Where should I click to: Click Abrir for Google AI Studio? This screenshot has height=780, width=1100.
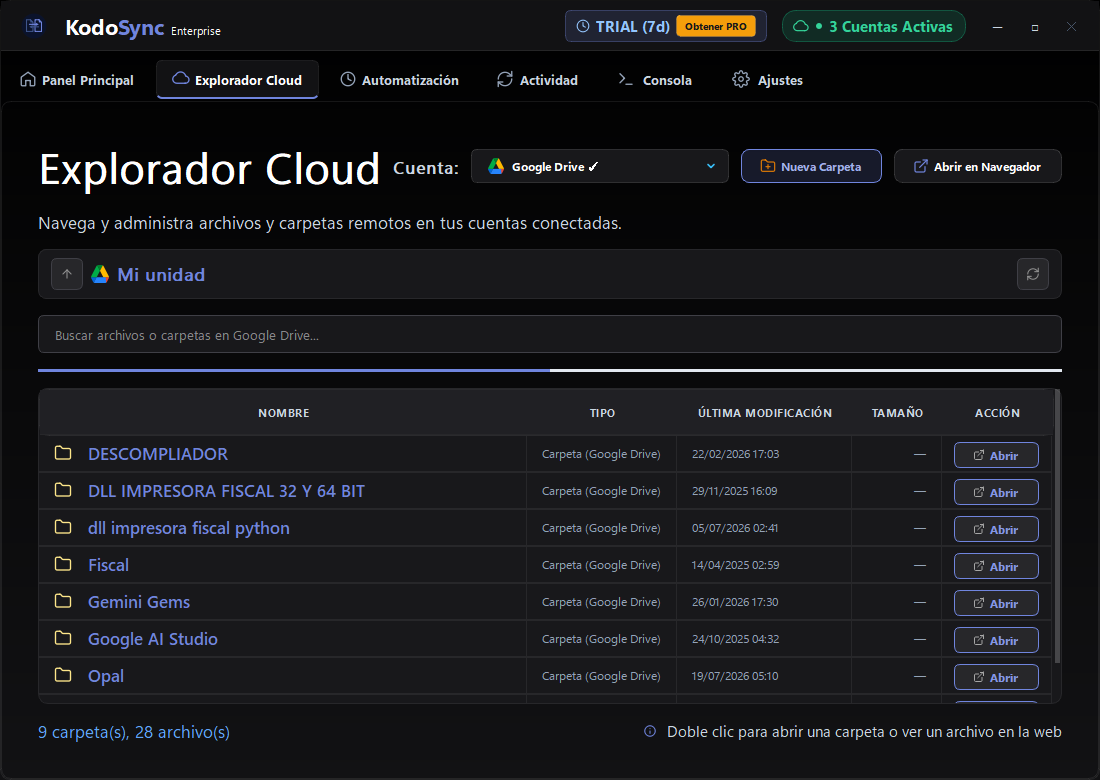click(x=996, y=640)
